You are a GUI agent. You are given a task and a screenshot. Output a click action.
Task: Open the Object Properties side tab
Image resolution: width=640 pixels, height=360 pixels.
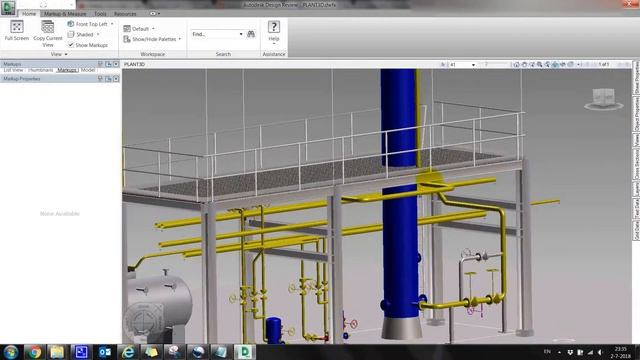636,114
